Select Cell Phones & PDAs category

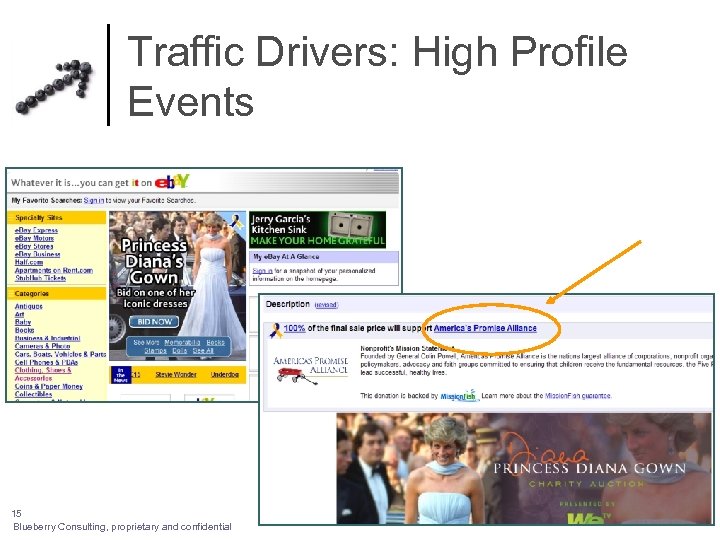click(46, 362)
